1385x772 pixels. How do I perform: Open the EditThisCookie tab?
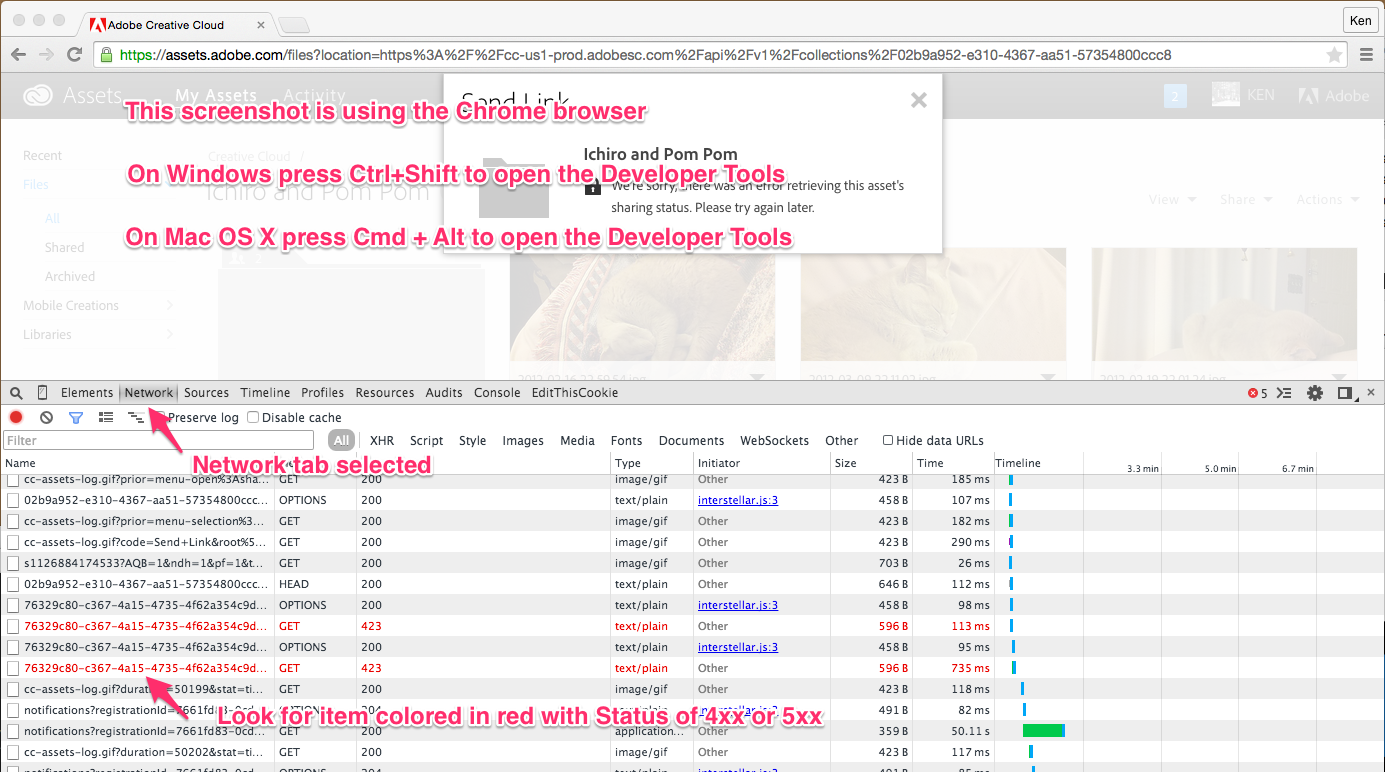point(575,393)
